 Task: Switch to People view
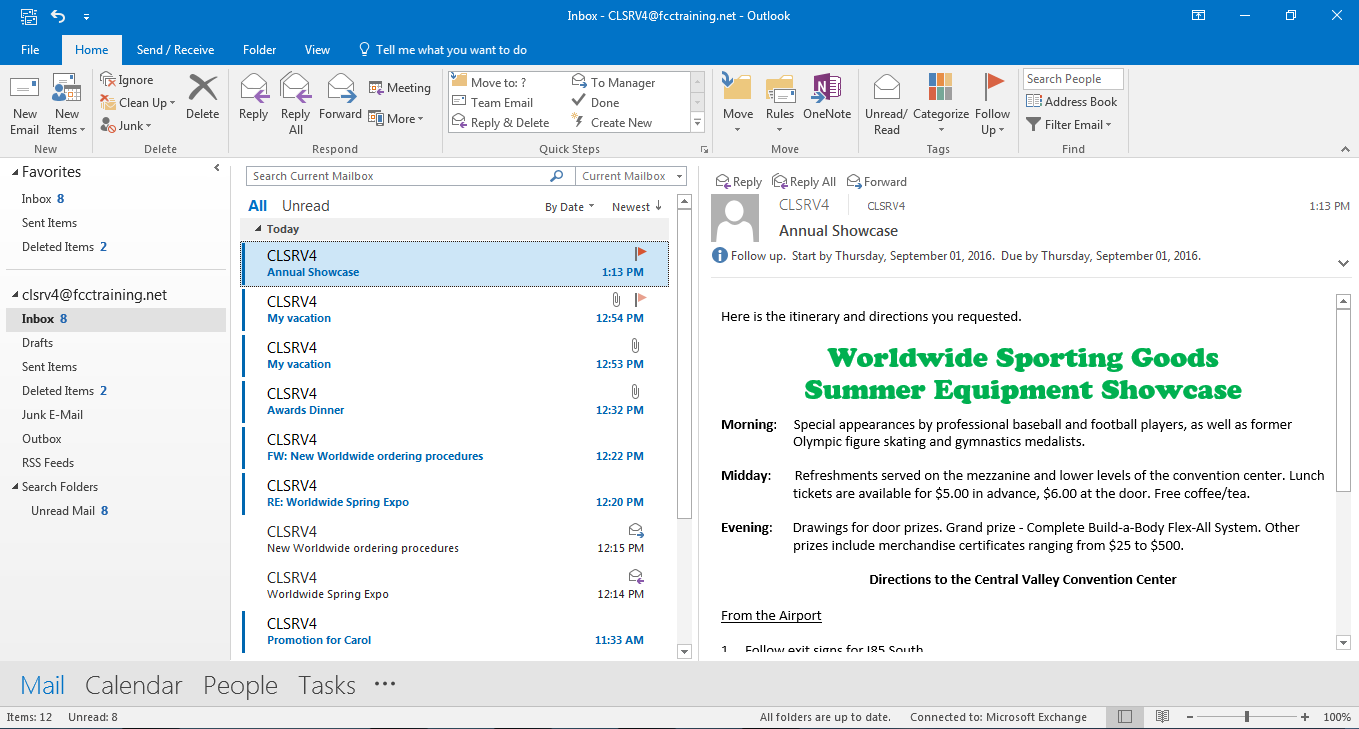(240, 685)
